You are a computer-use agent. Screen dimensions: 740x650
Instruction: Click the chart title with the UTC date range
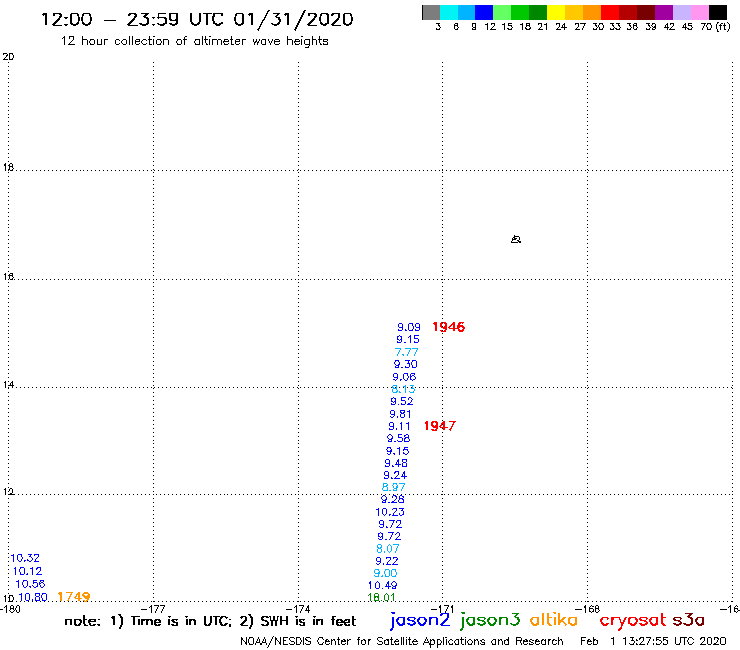tap(197, 20)
